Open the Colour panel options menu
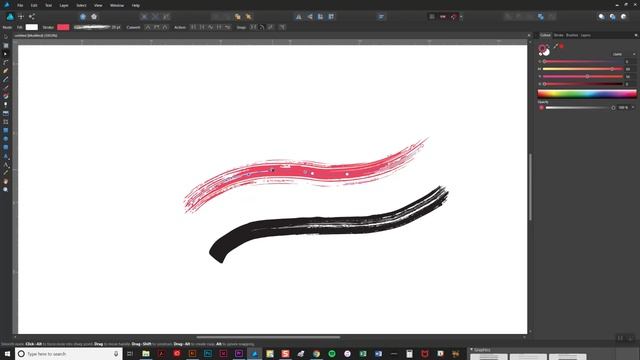The image size is (640, 360). click(x=636, y=35)
